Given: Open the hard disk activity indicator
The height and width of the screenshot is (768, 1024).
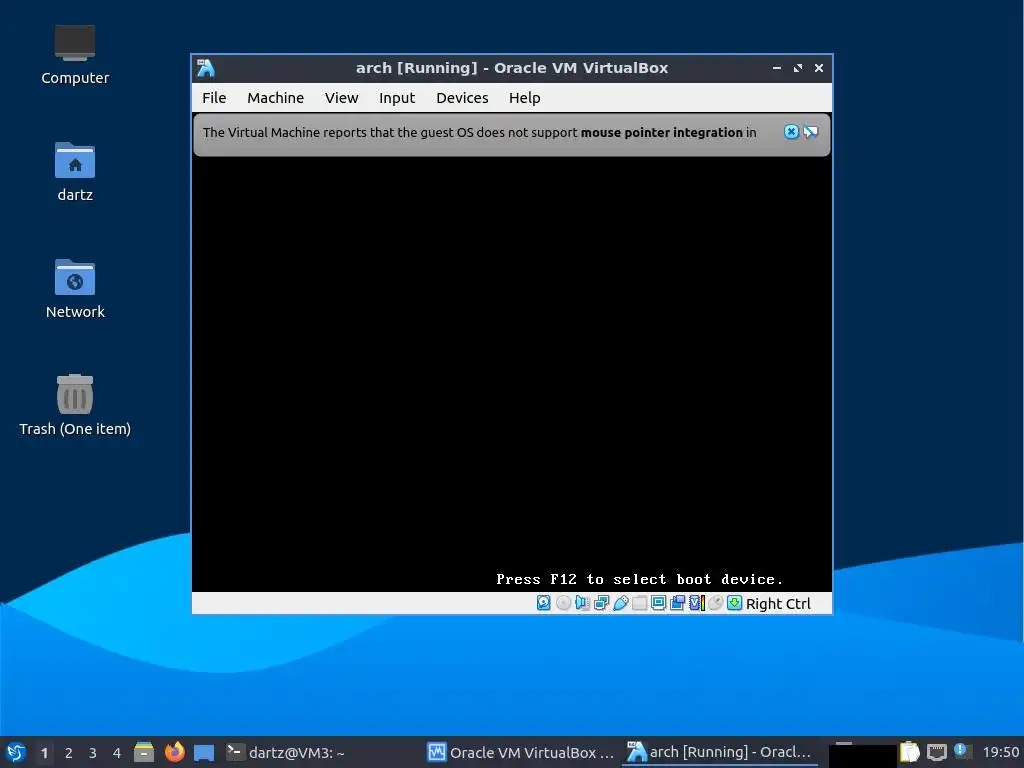Looking at the screenshot, I should tap(543, 603).
